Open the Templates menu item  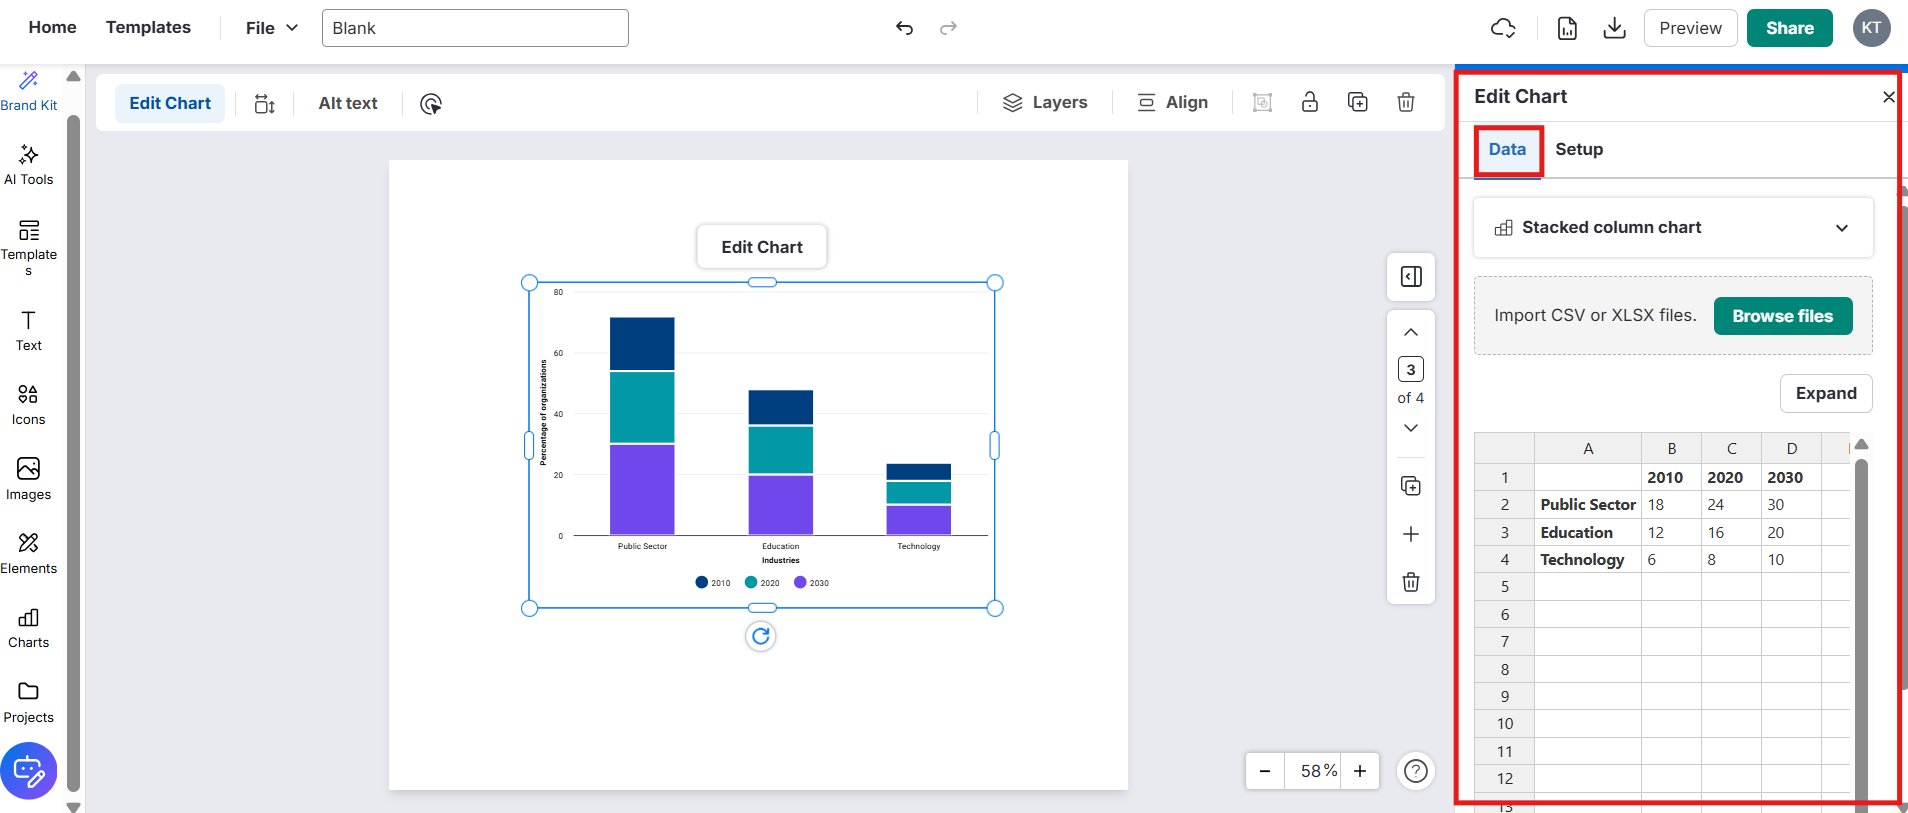tap(148, 27)
